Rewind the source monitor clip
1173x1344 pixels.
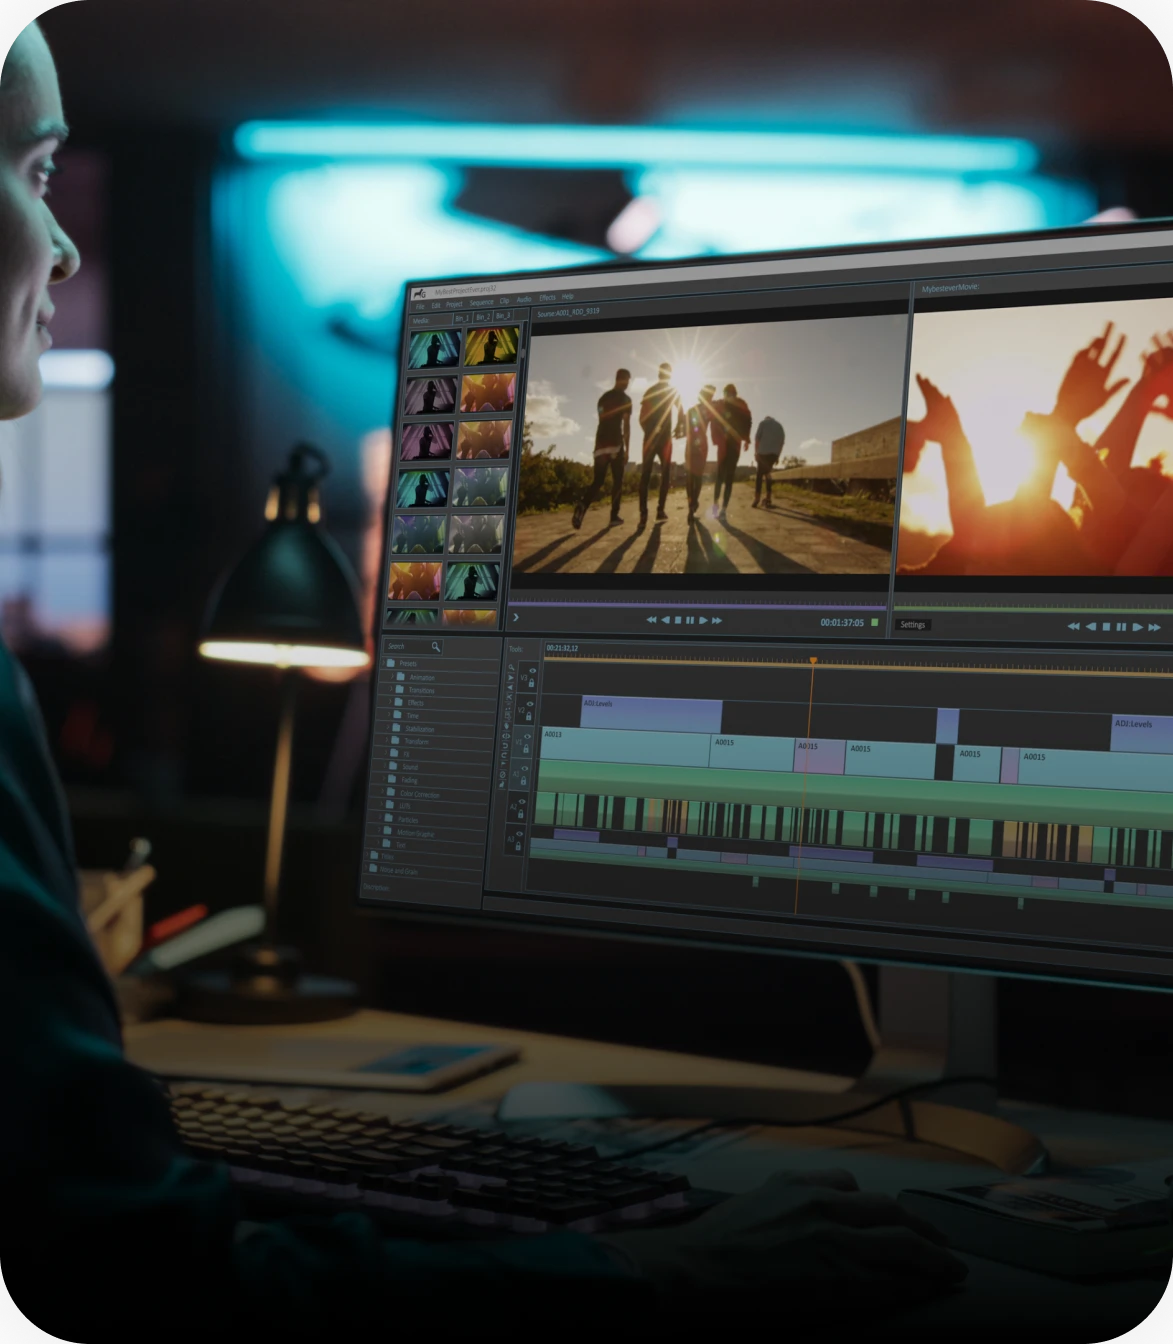pyautogui.click(x=651, y=620)
